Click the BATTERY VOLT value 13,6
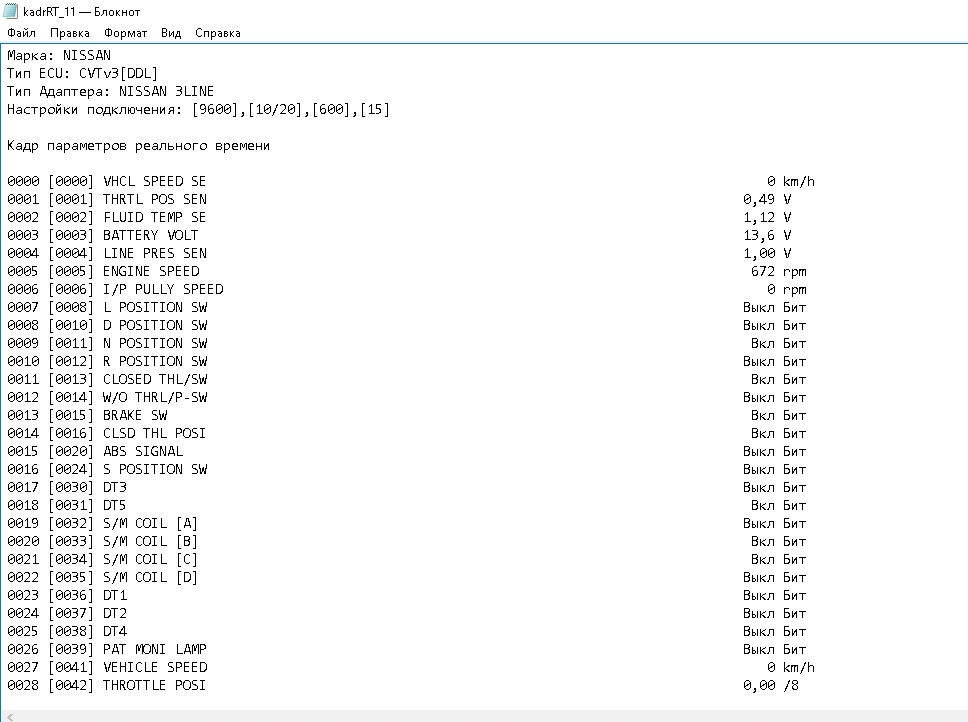The image size is (968, 722). click(758, 236)
